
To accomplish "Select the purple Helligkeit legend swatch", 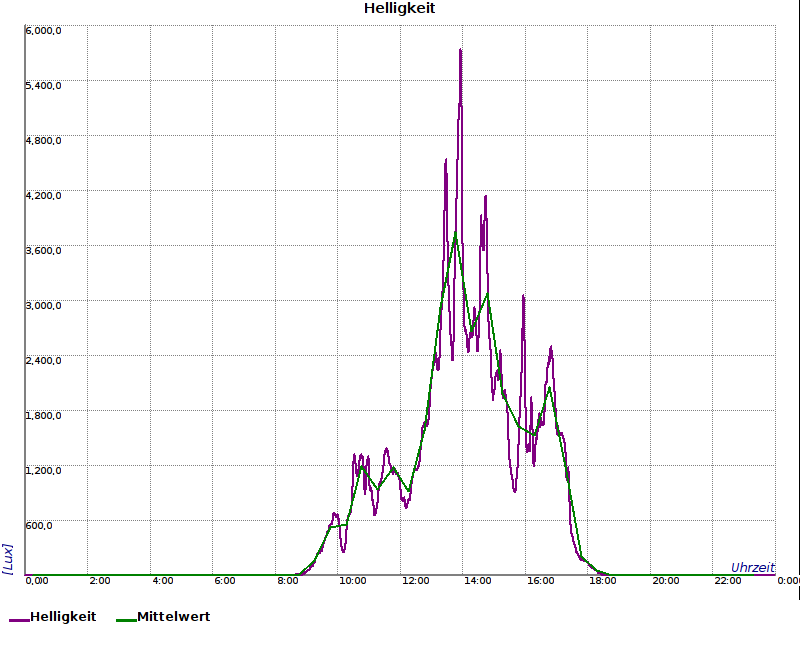I will 19,620.
